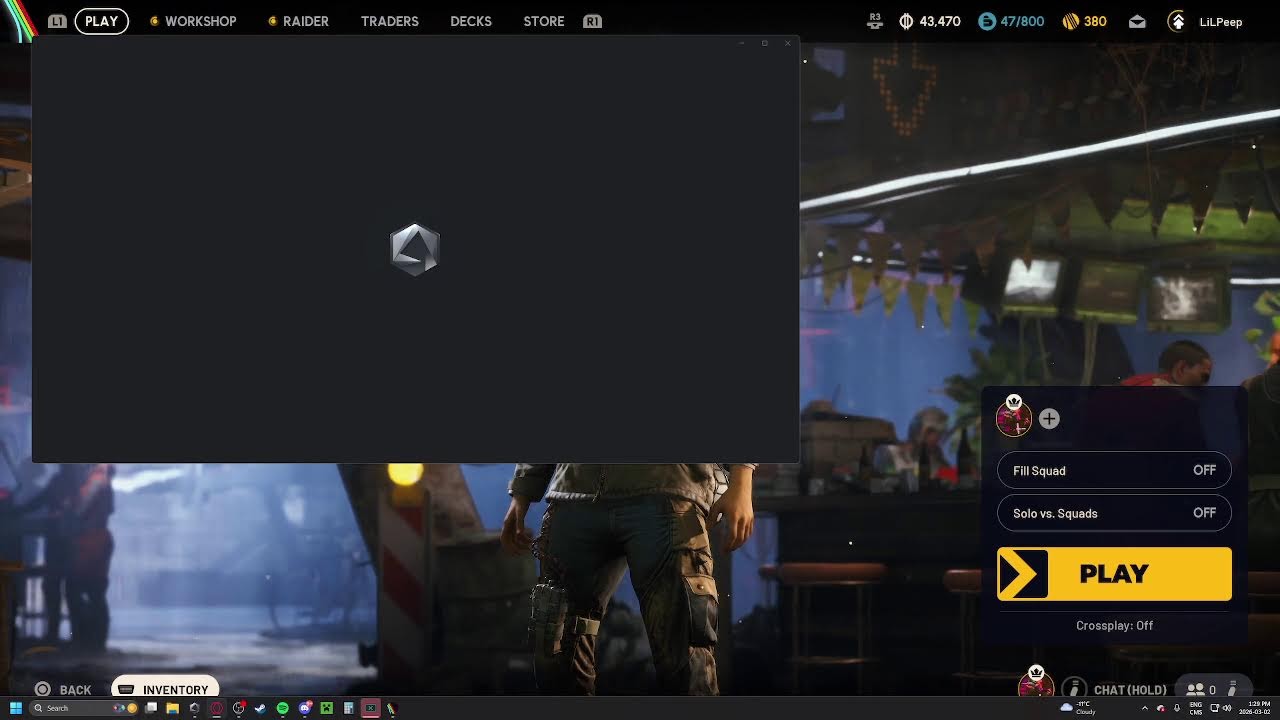
Task: Click the player level rank icon
Action: coord(1178,21)
